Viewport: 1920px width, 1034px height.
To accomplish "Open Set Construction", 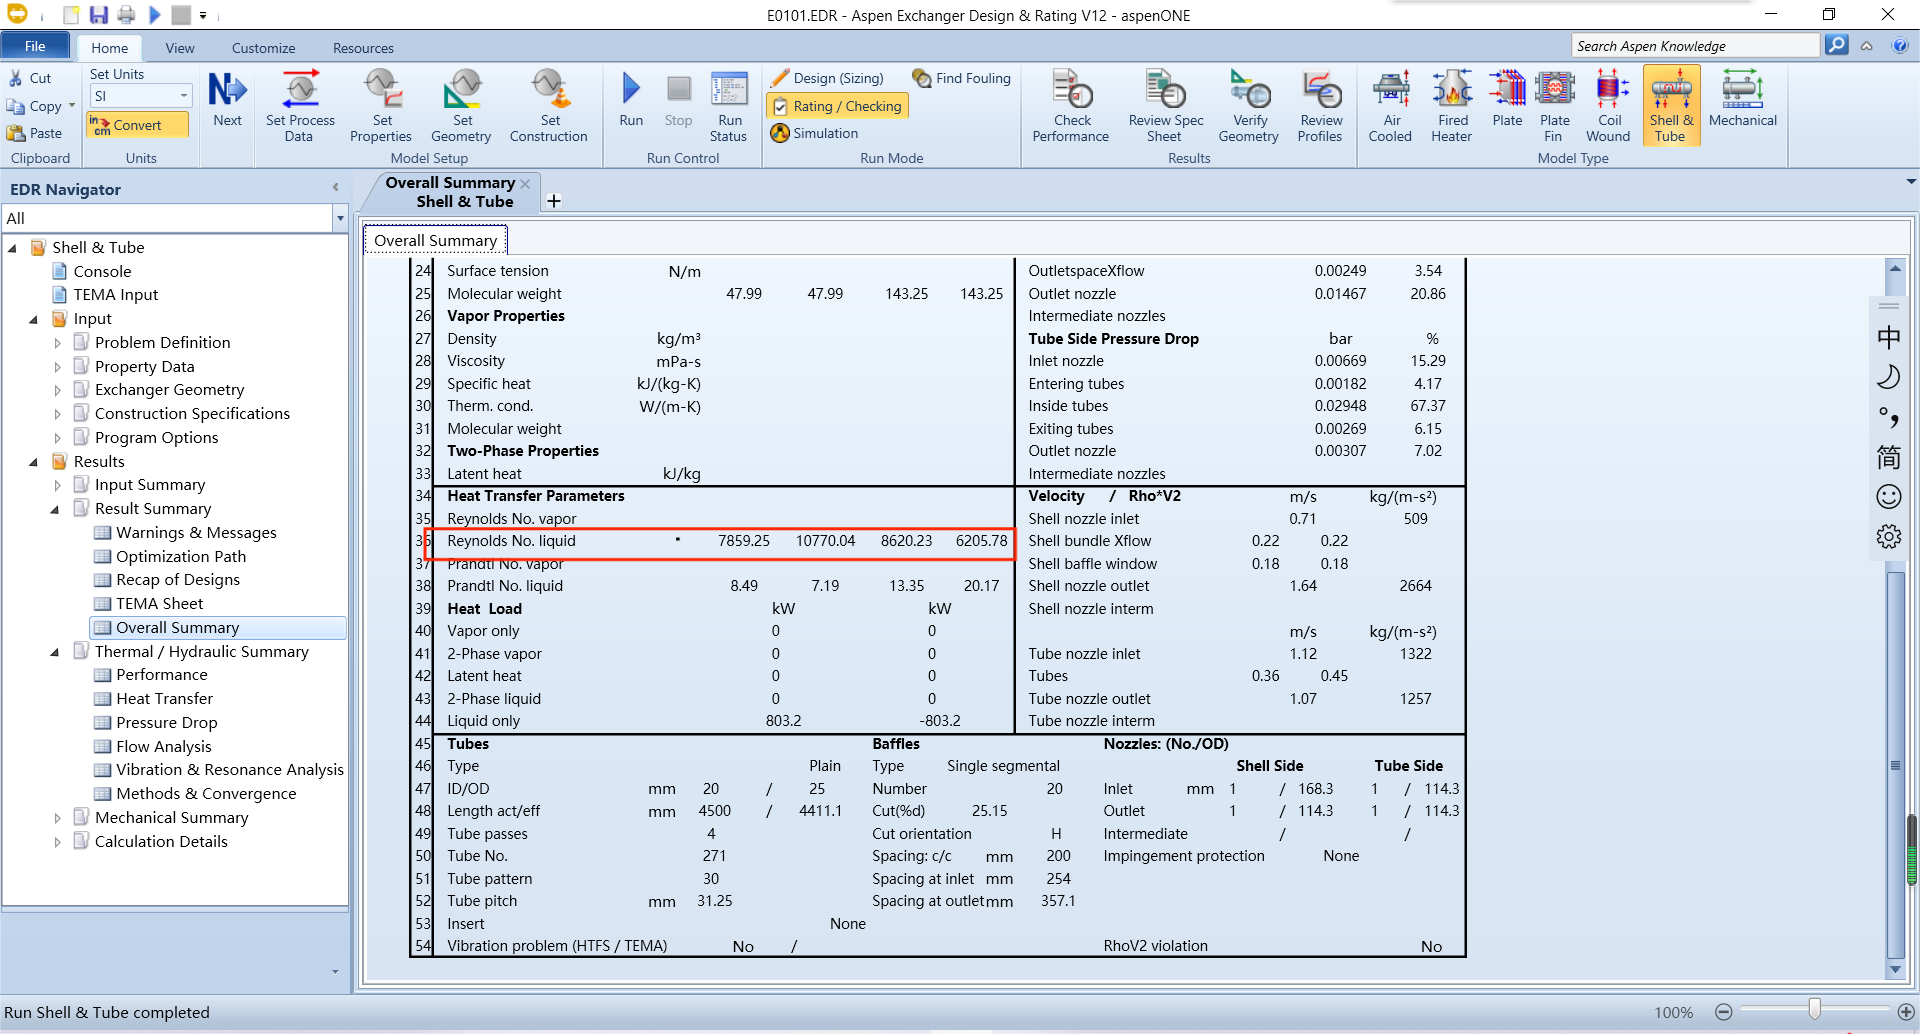I will [549, 106].
